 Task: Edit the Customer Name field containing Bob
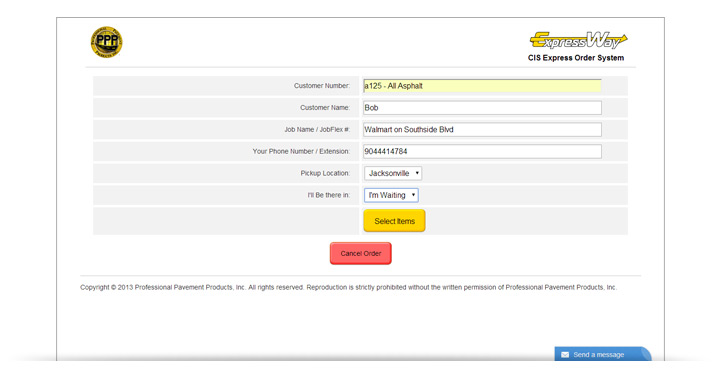[482, 108]
